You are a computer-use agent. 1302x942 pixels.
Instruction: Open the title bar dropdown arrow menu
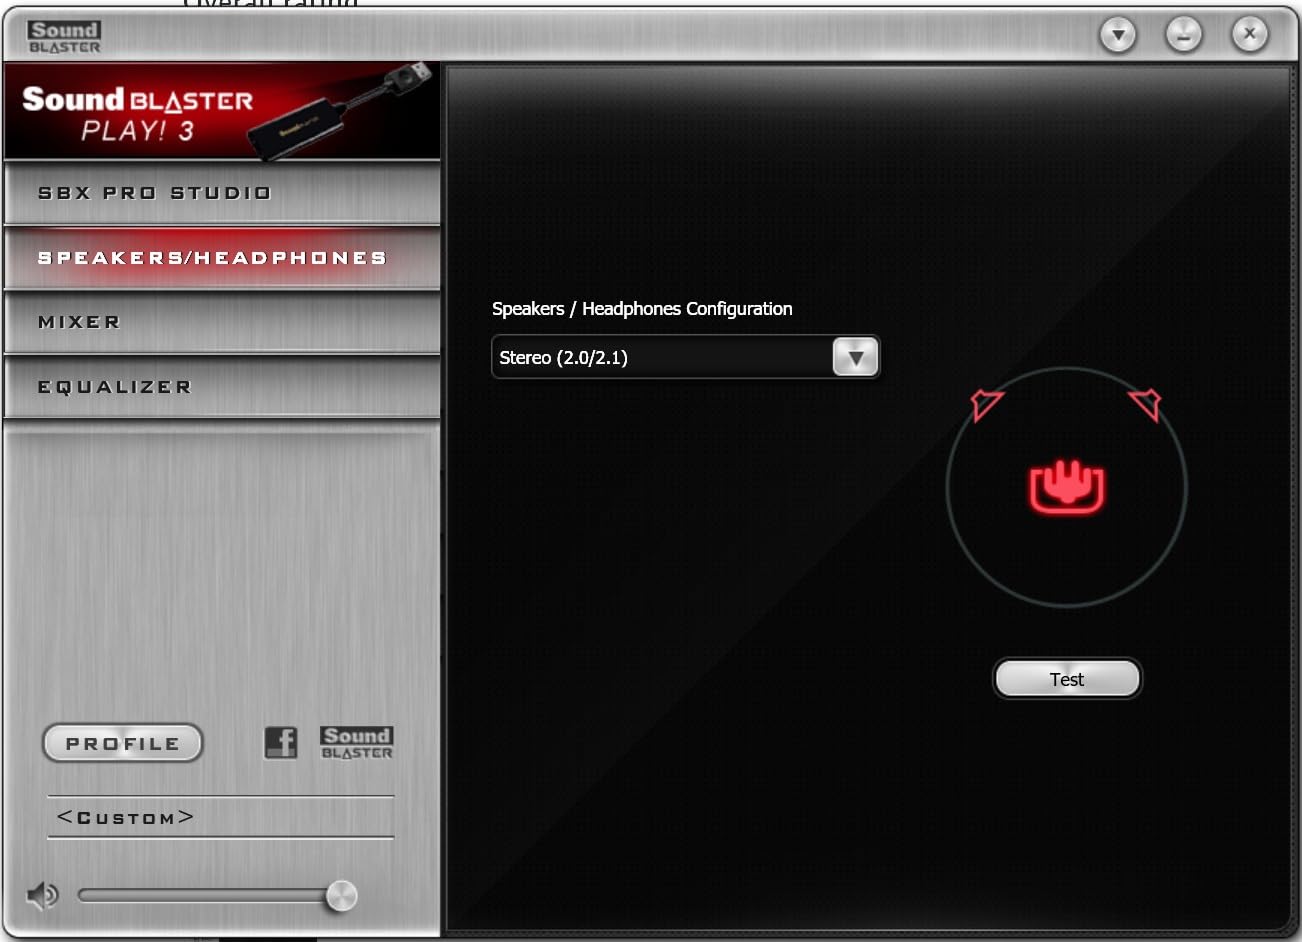click(1116, 33)
